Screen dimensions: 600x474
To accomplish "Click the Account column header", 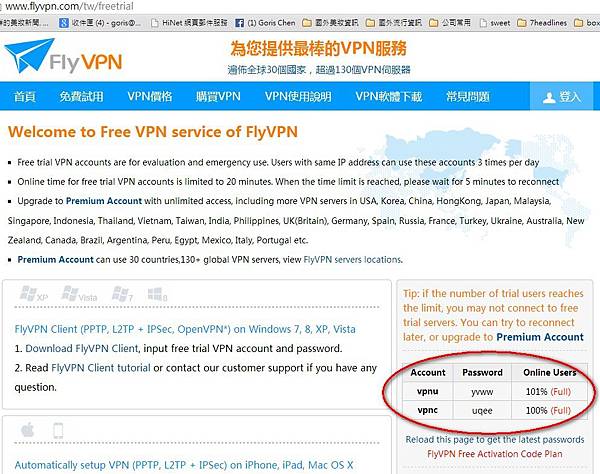I will pos(428,373).
